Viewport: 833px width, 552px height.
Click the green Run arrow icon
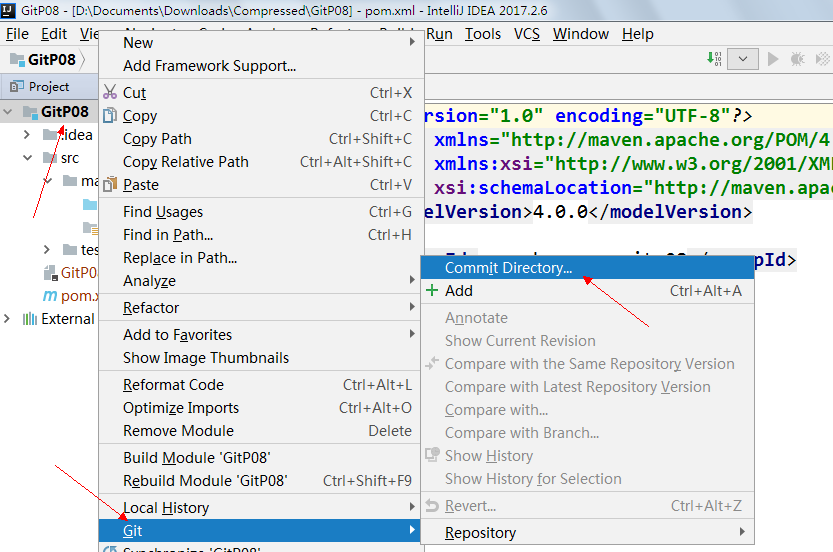click(x=772, y=59)
